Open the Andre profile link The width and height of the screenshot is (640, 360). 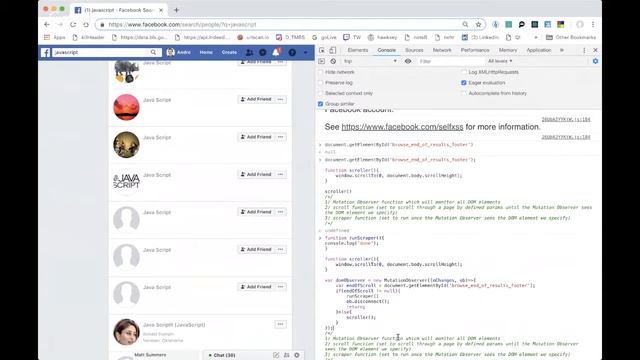[x=179, y=52]
